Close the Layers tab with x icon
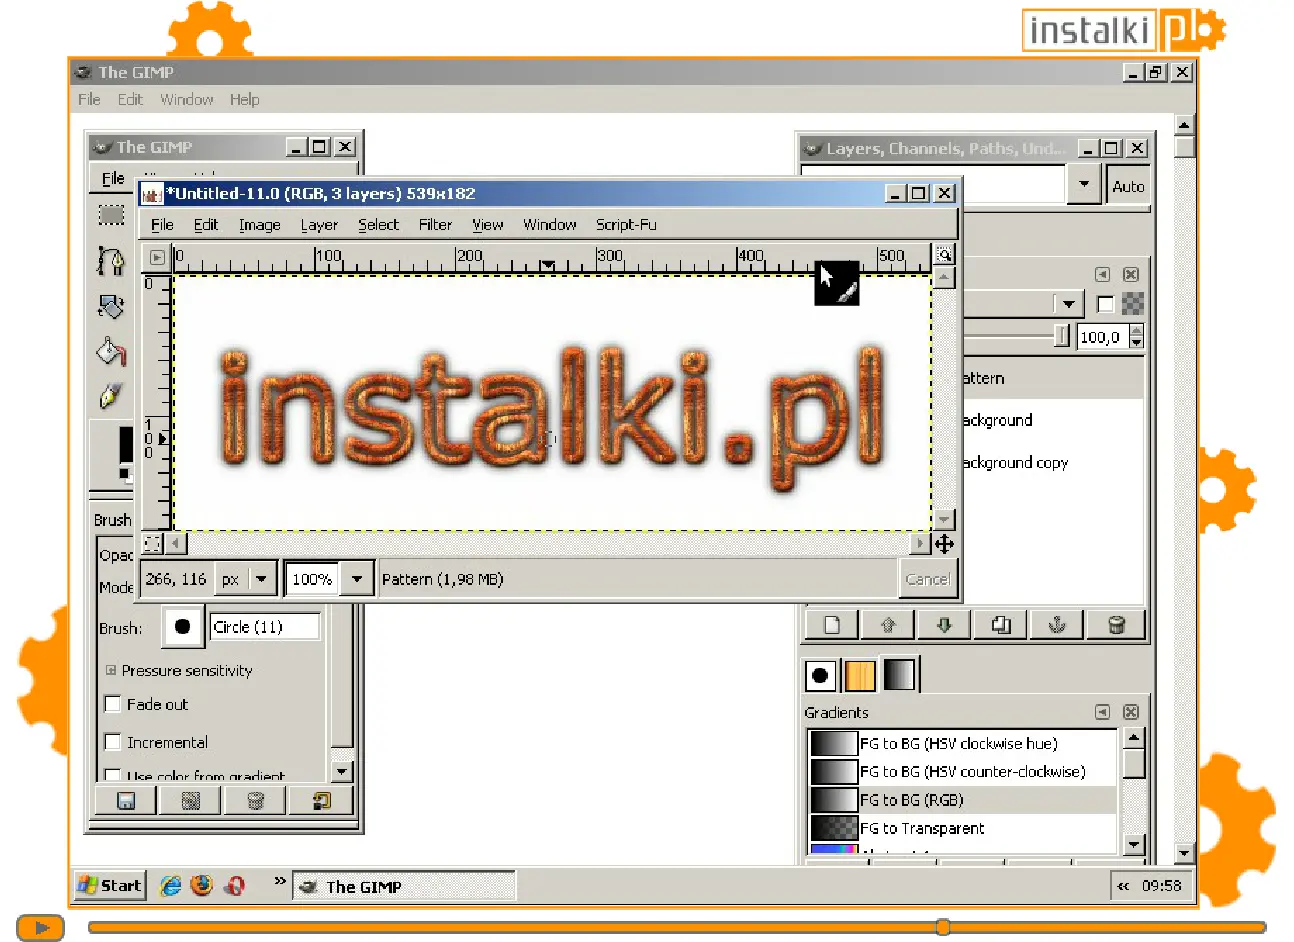Image resolution: width=1294 pixels, height=942 pixels. [x=1131, y=274]
